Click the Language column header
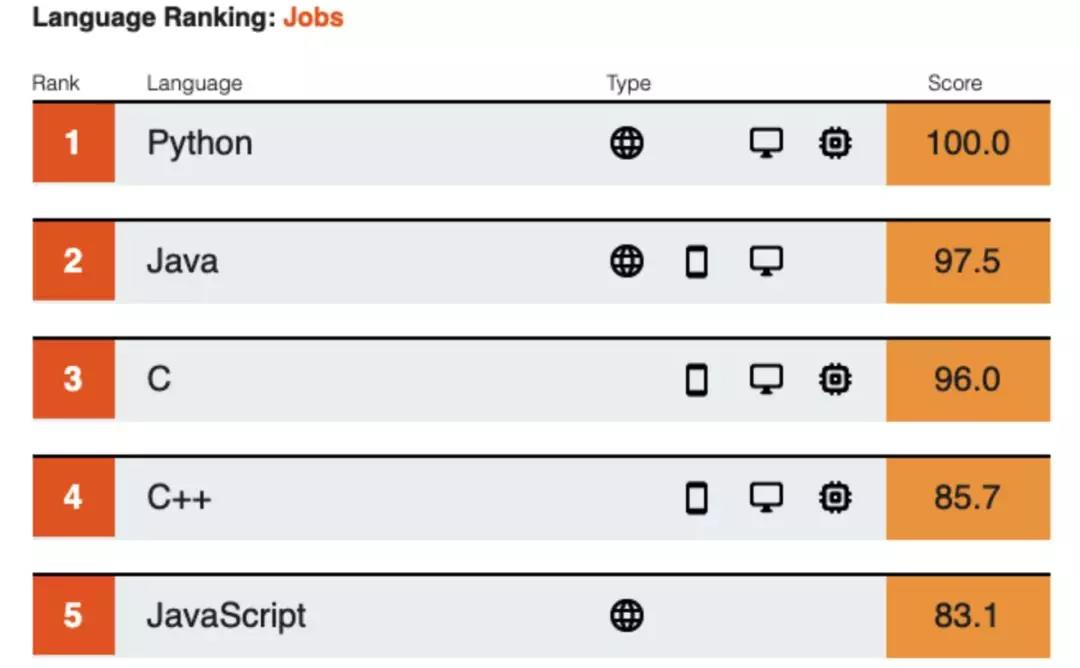The width and height of the screenshot is (1080, 668). click(x=194, y=83)
